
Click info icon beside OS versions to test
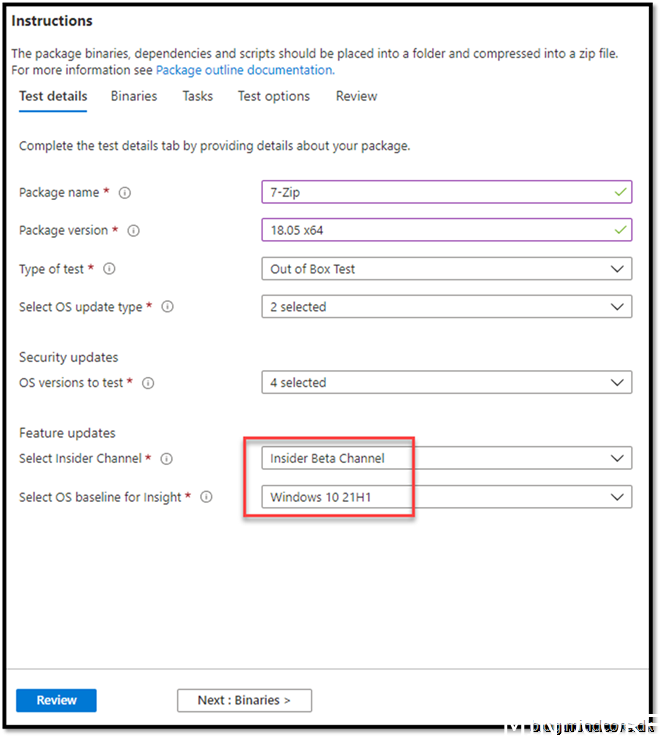[x=147, y=383]
